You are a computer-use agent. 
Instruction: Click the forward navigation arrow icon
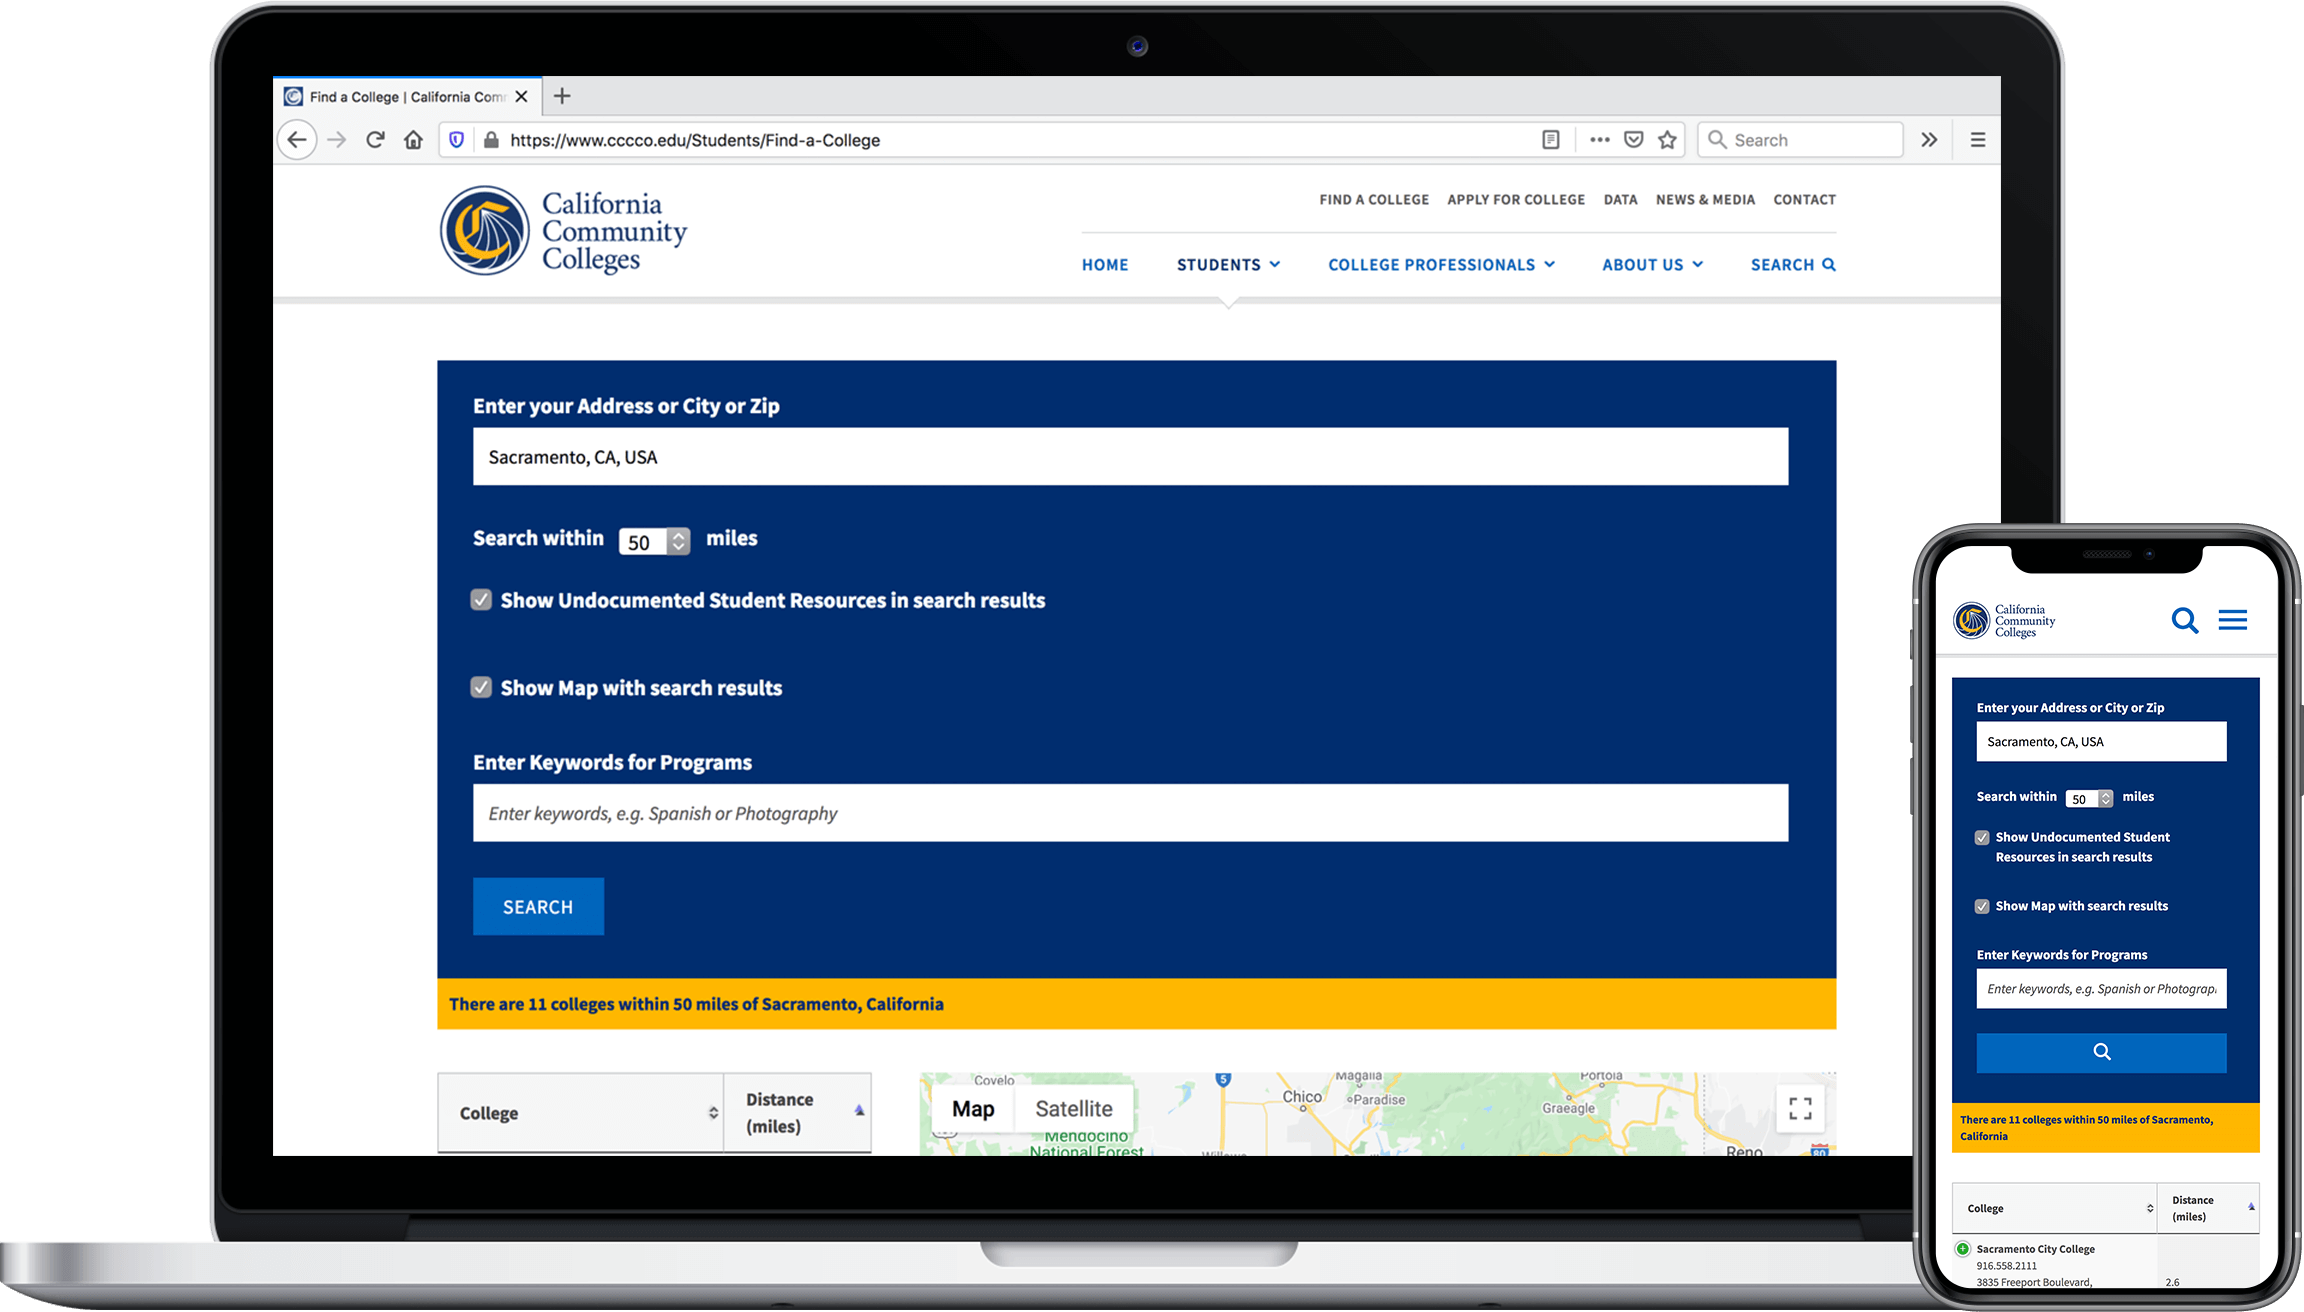[339, 141]
